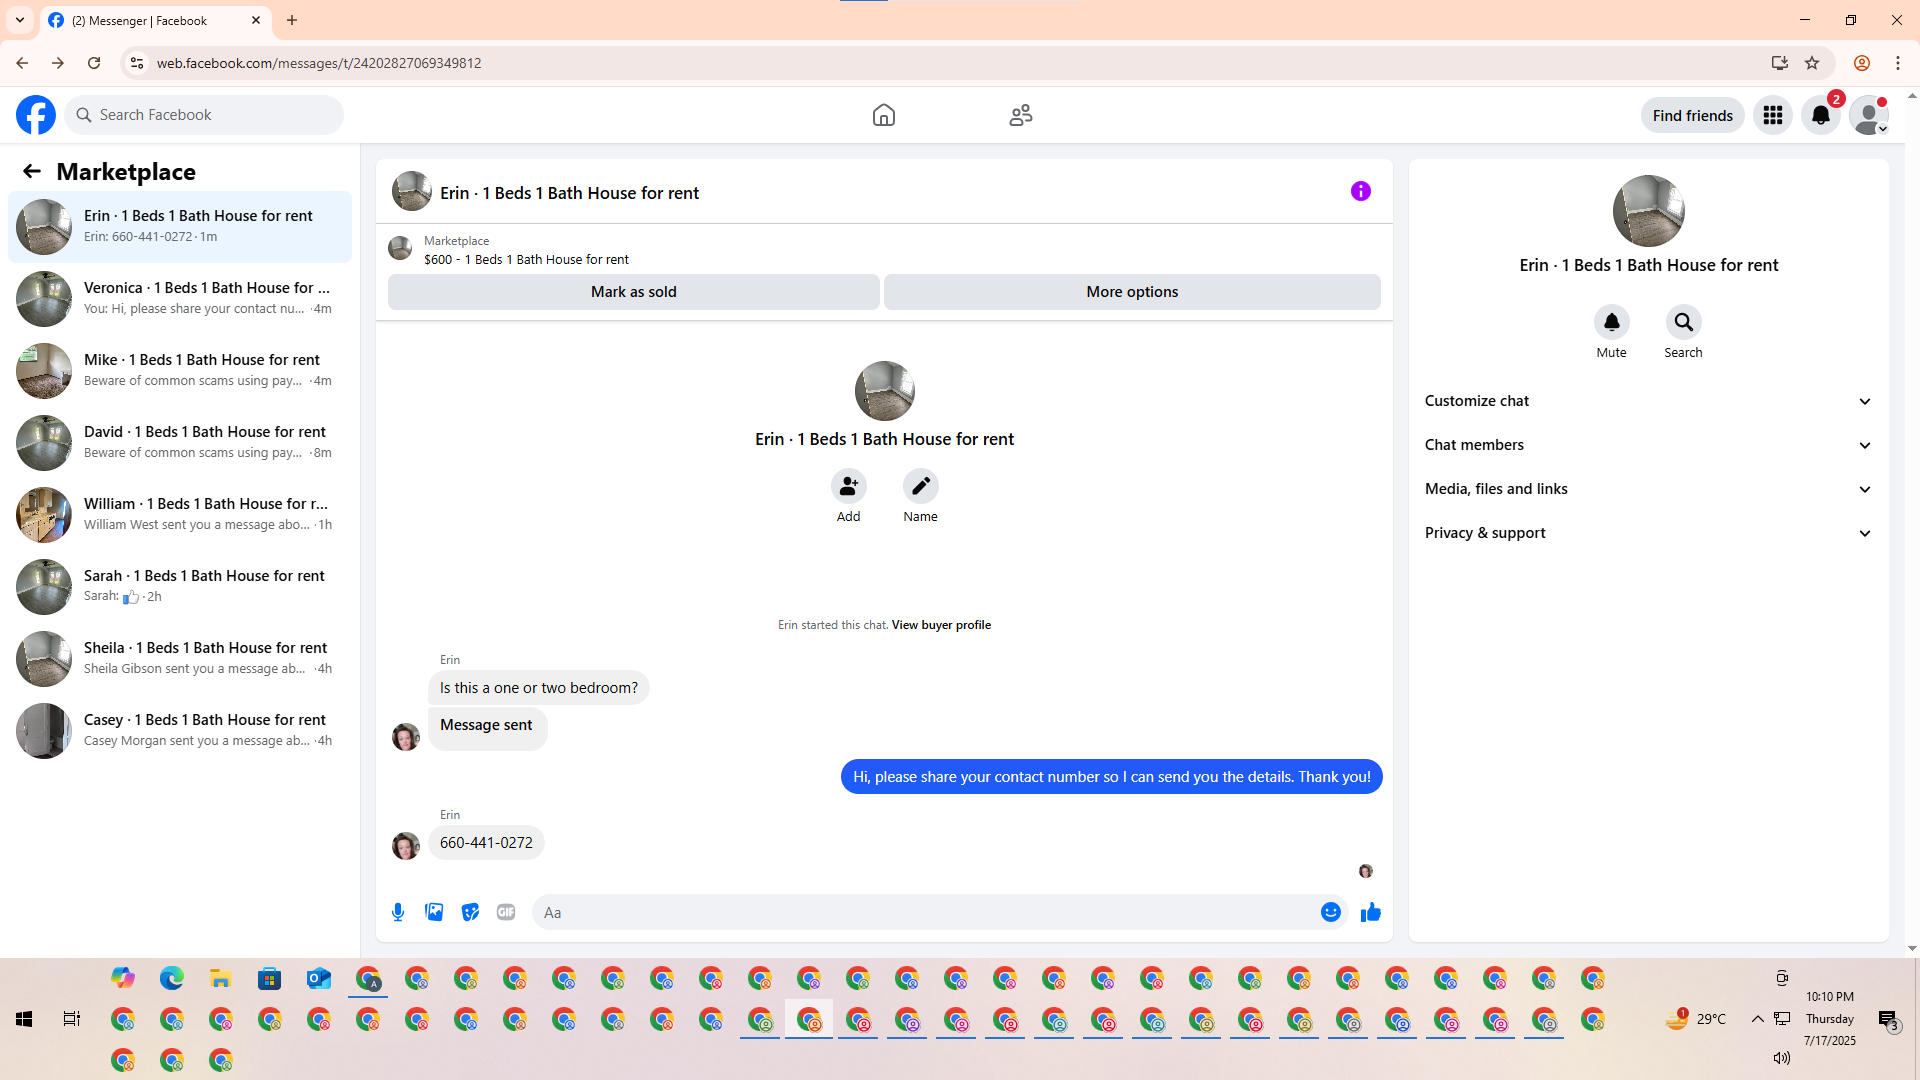
Task: Open the weather widget showing 29°C
Action: click(x=1695, y=1019)
